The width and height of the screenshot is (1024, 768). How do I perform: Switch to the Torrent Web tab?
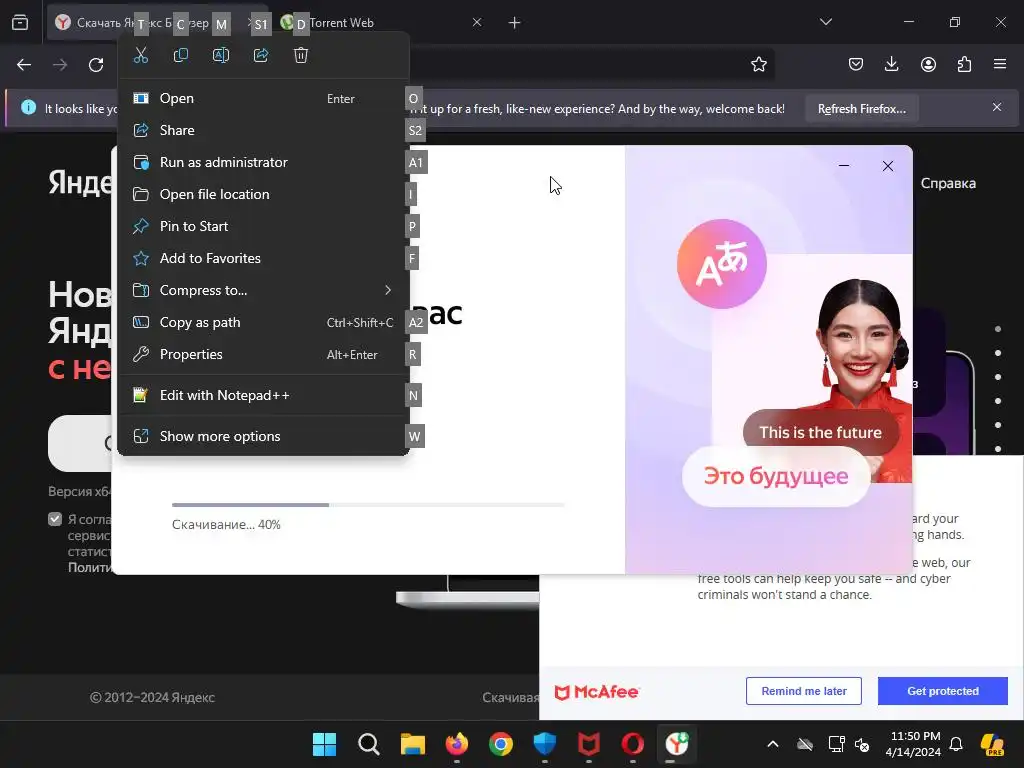[x=382, y=23]
